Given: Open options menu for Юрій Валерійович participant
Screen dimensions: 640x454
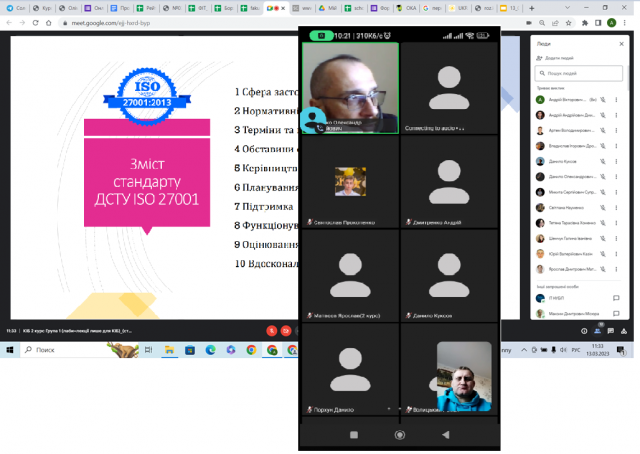Looking at the screenshot, I should coord(616,254).
